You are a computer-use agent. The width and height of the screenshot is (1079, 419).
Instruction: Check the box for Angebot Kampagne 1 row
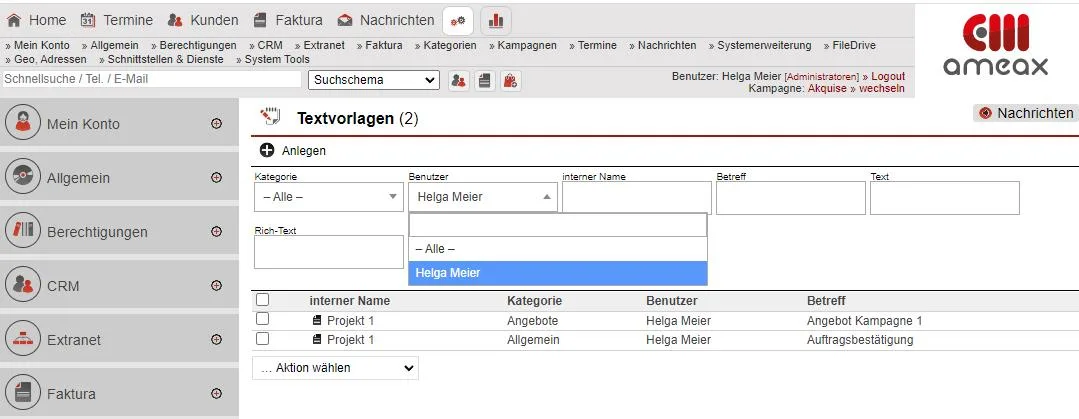(263, 320)
